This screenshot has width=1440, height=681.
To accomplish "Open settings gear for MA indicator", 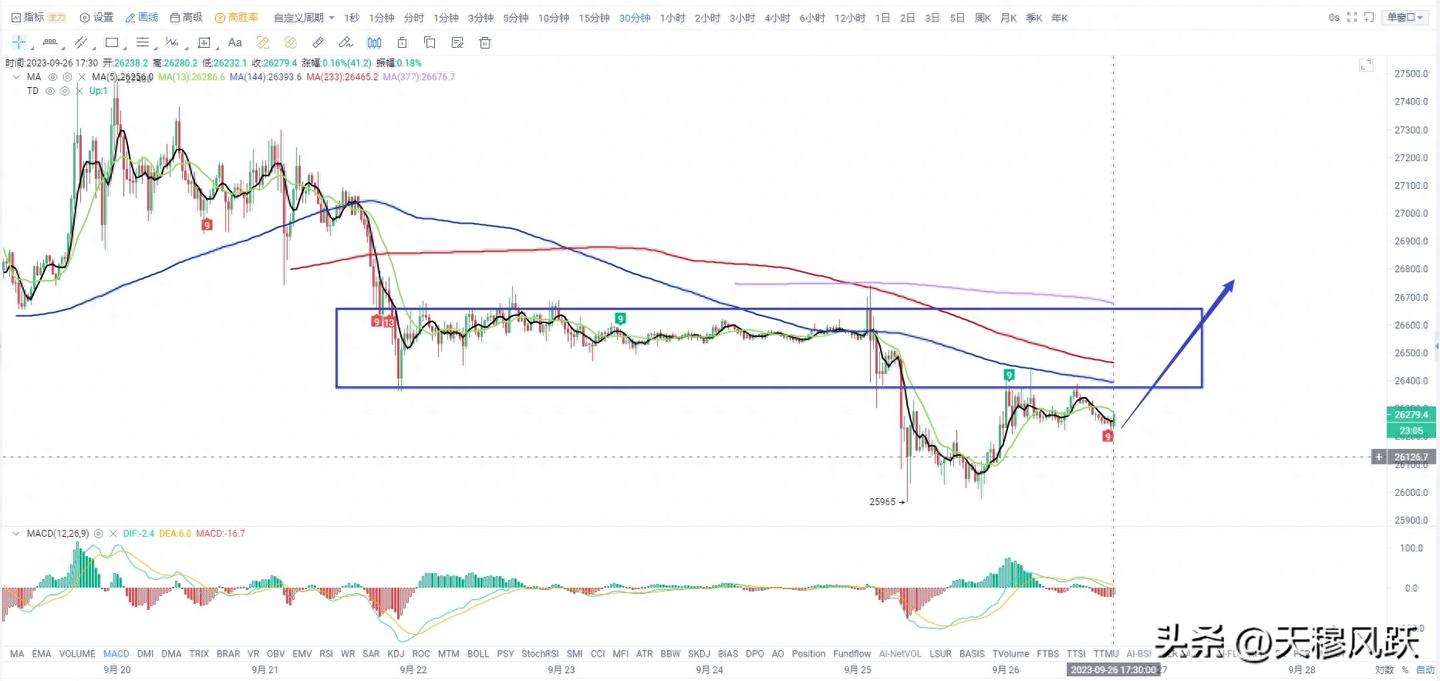I will coord(67,77).
